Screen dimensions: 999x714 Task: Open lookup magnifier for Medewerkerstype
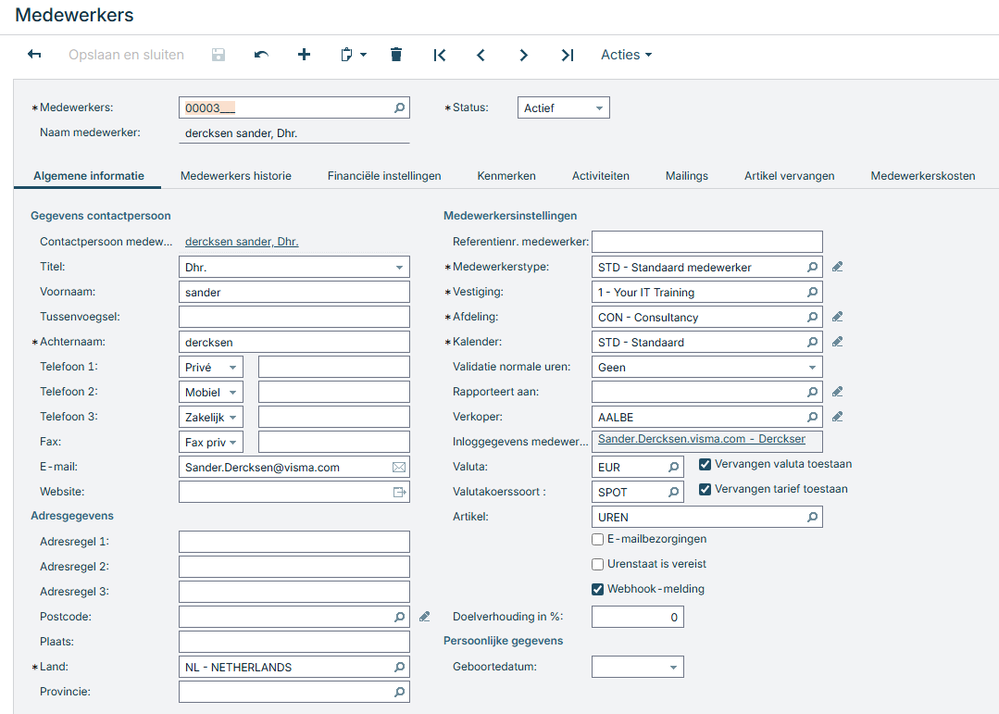tap(812, 267)
